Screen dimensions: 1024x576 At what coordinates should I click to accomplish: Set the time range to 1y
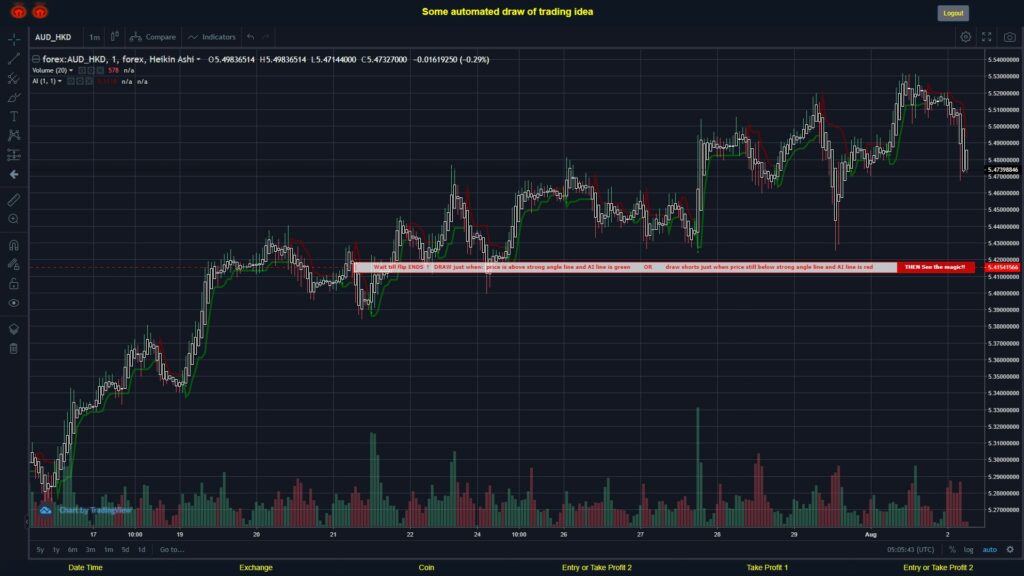click(56, 549)
